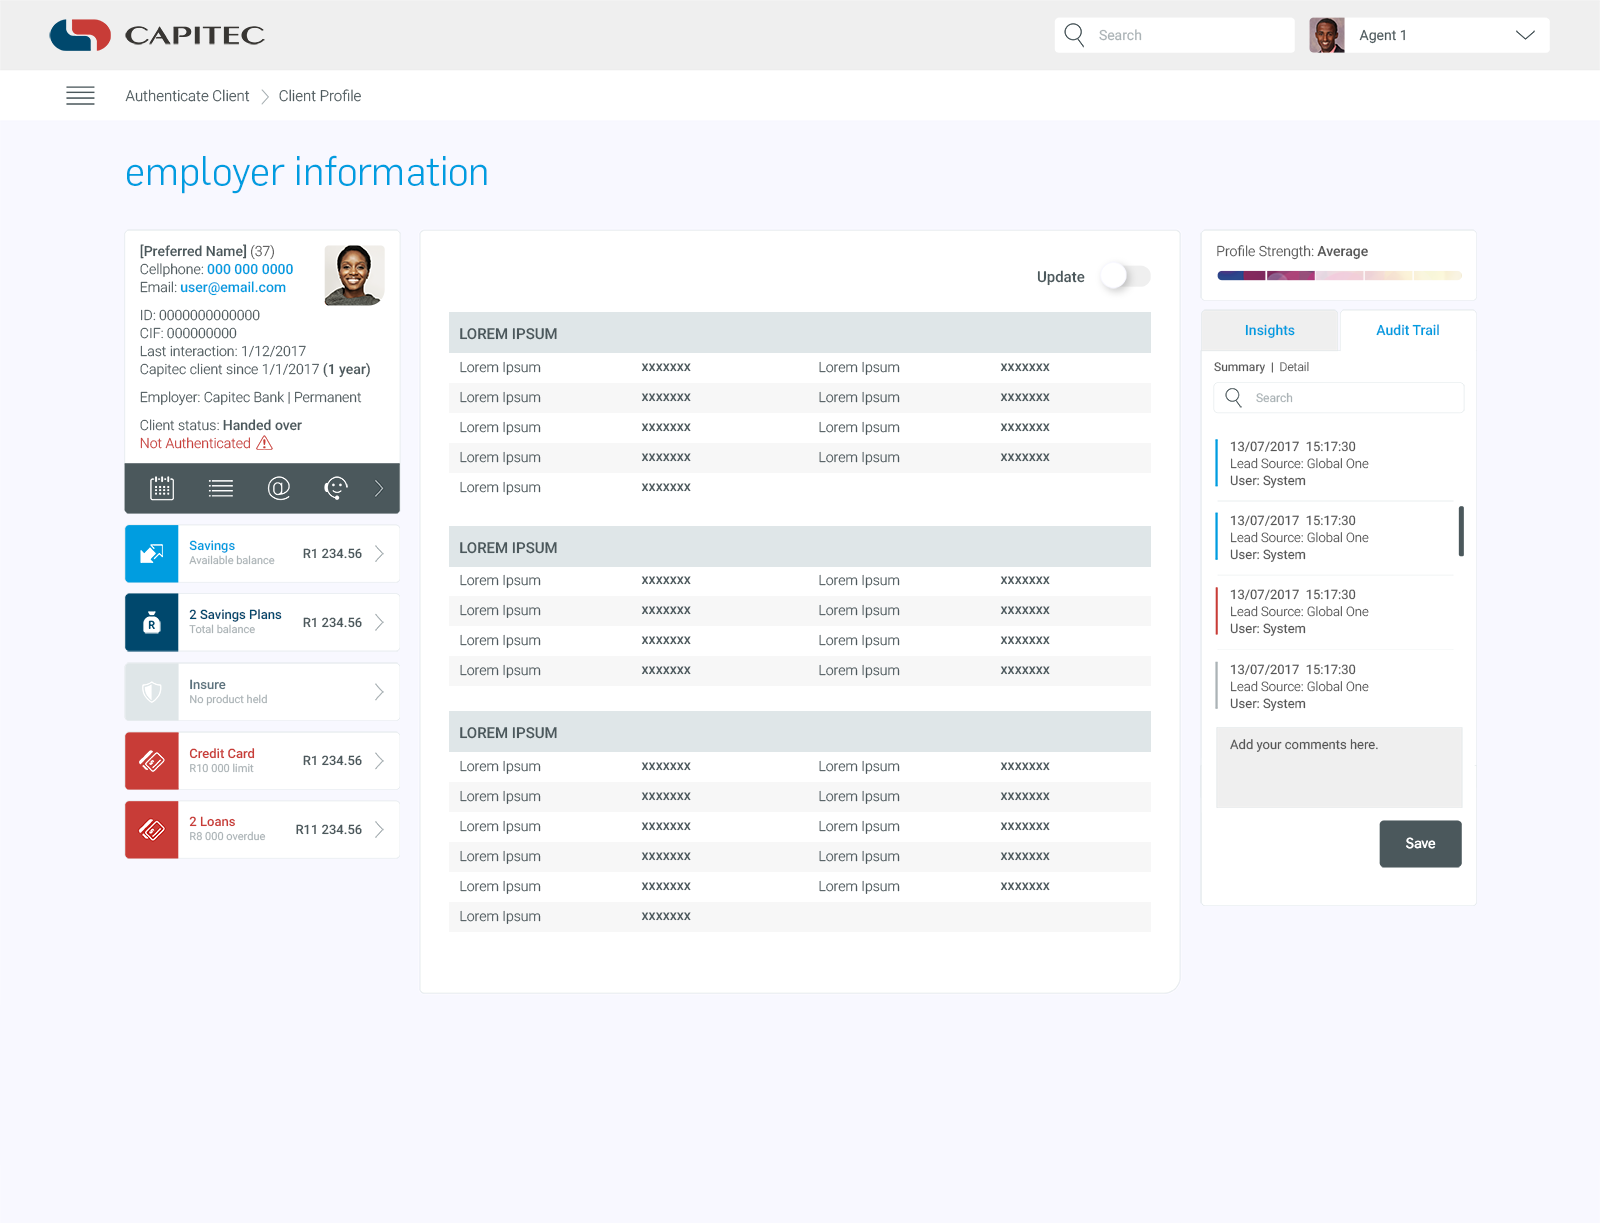Expand client toolbar with right chevron
Screen dimensions: 1600x1223
point(379,488)
